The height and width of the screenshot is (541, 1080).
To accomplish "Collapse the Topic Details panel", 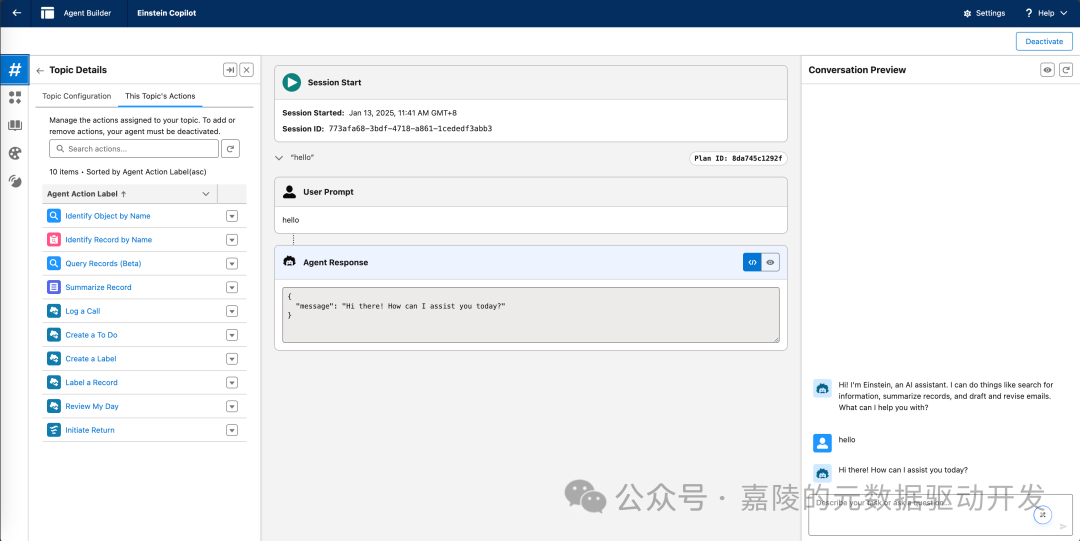I will click(230, 70).
